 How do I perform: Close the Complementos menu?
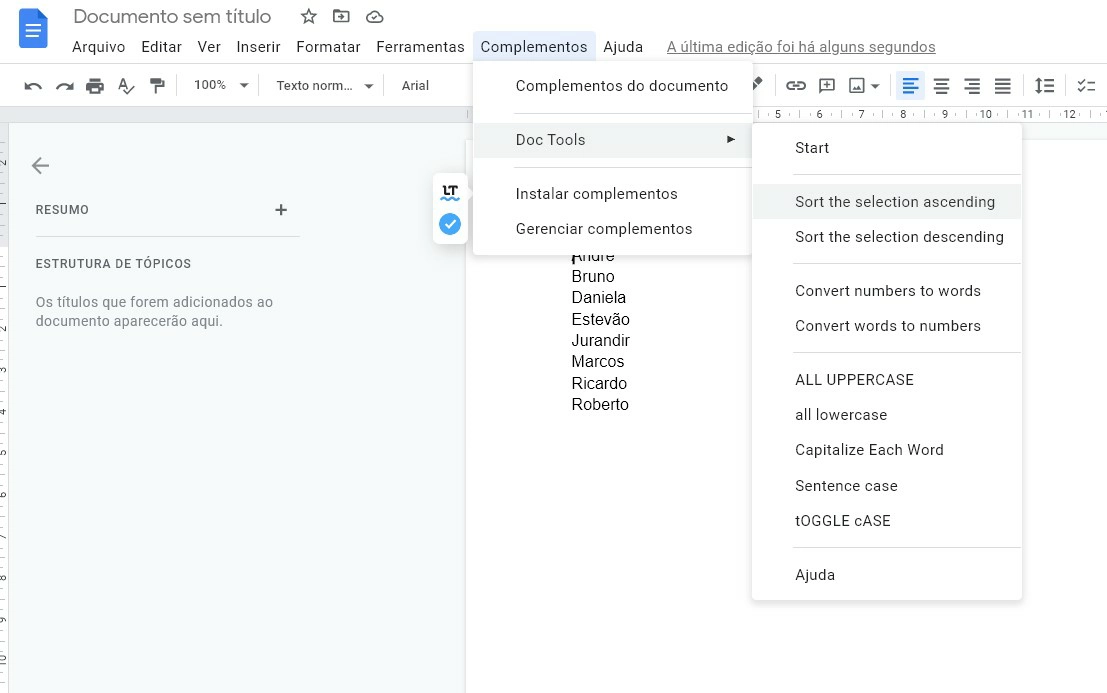tap(534, 47)
